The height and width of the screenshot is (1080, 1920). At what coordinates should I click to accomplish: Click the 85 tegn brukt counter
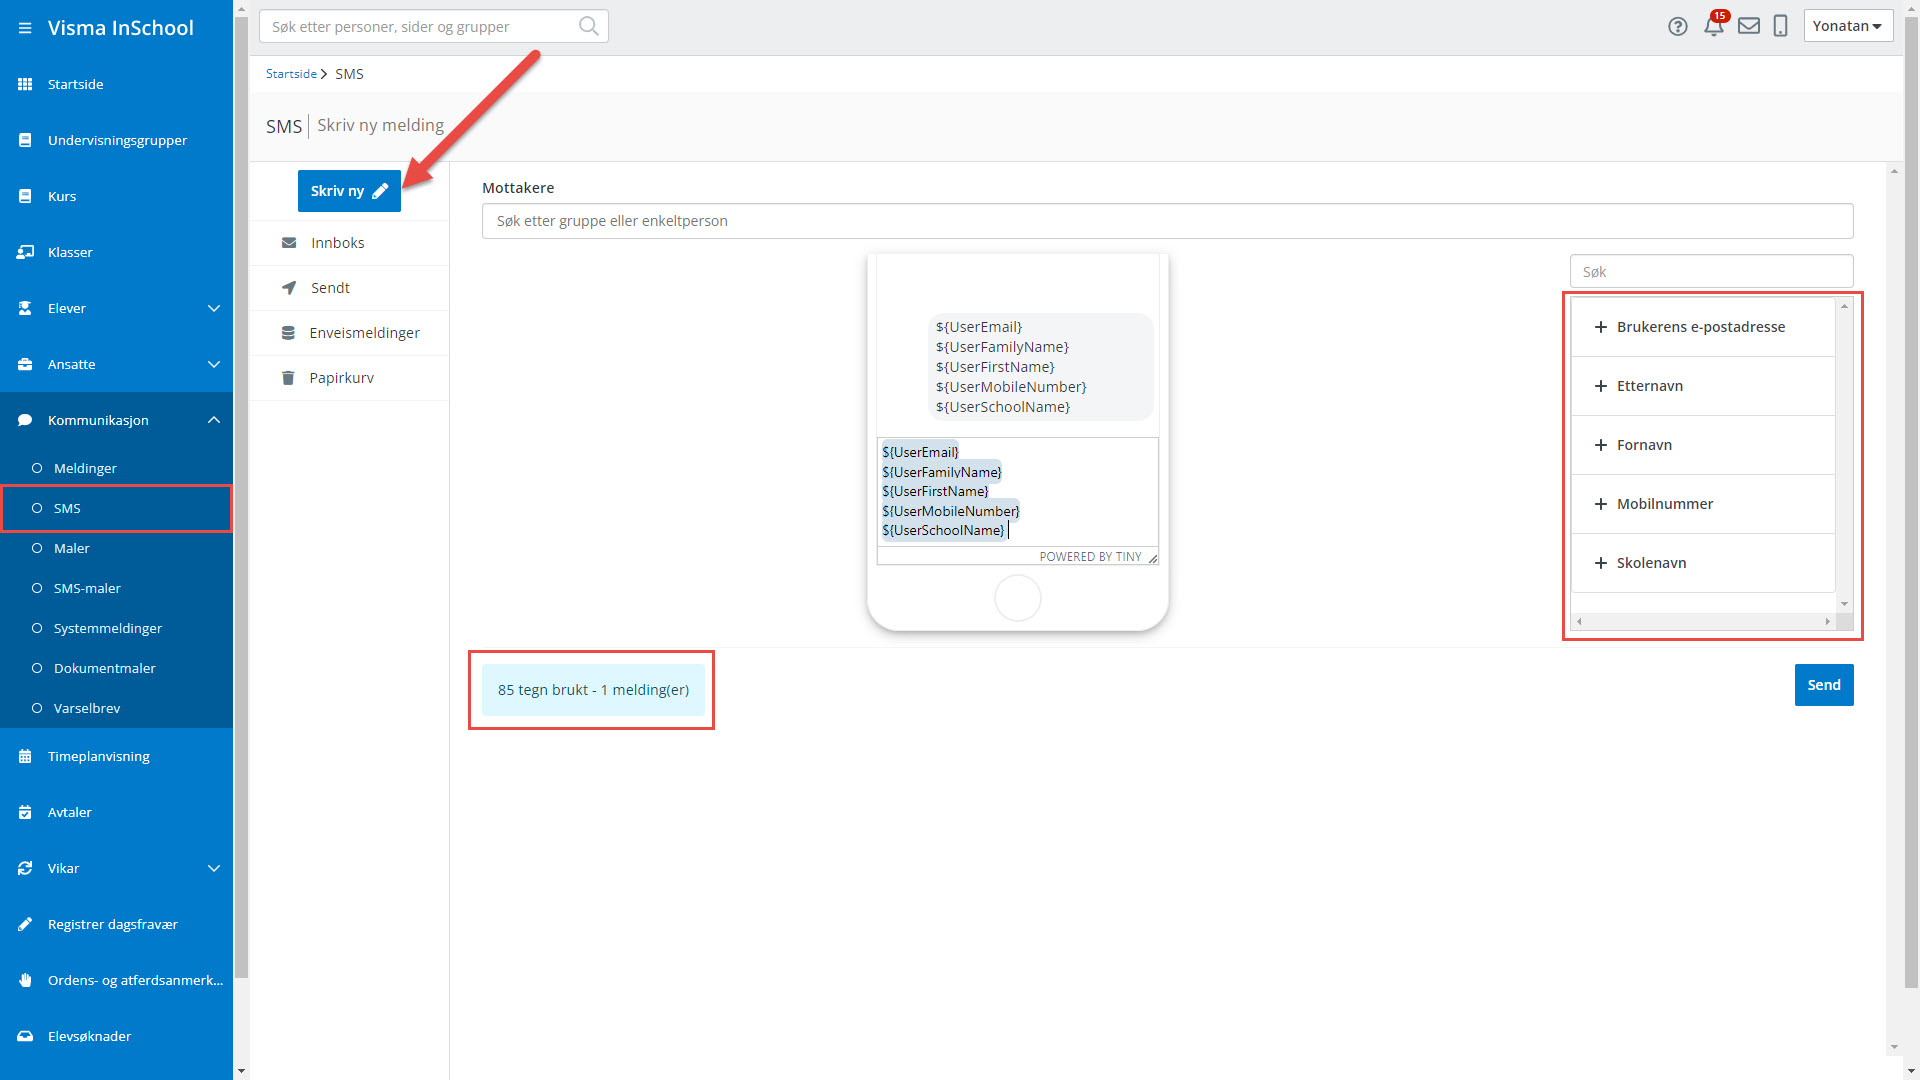(x=593, y=690)
